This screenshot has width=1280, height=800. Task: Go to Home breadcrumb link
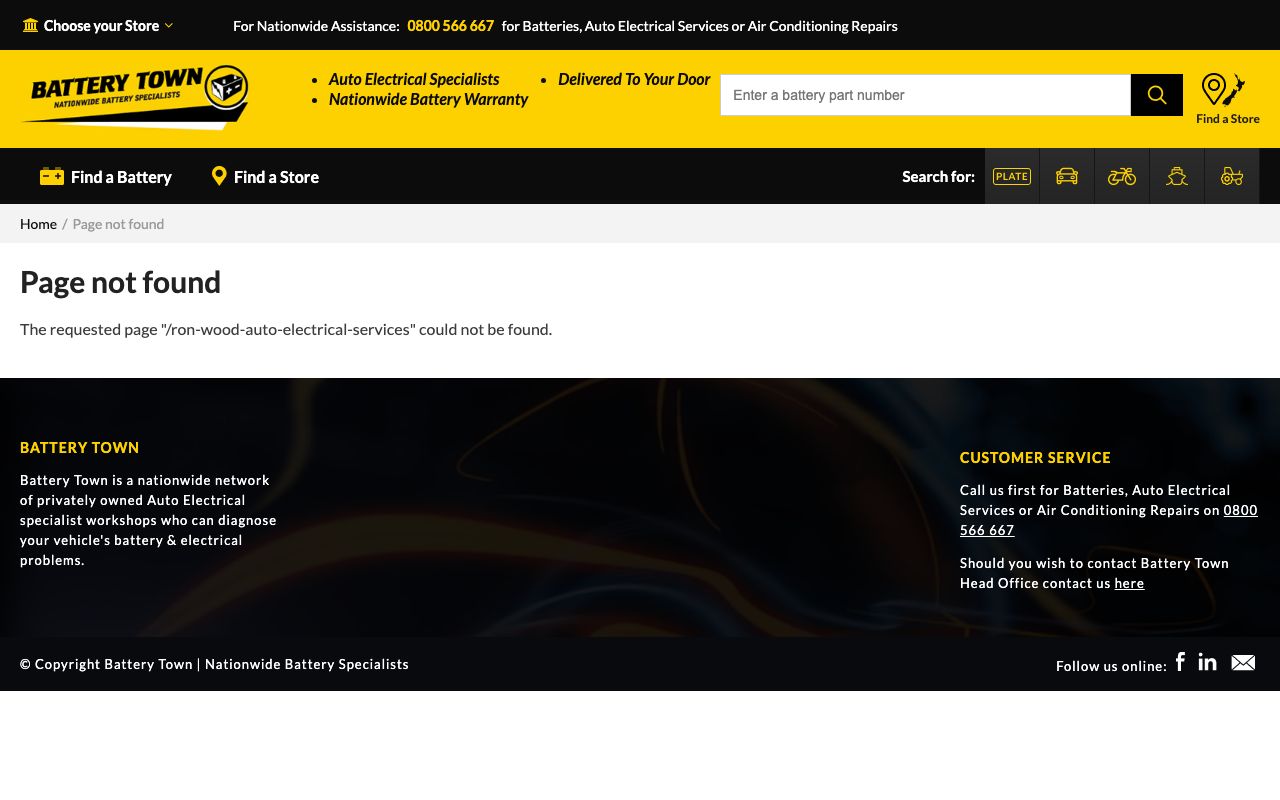tap(38, 224)
